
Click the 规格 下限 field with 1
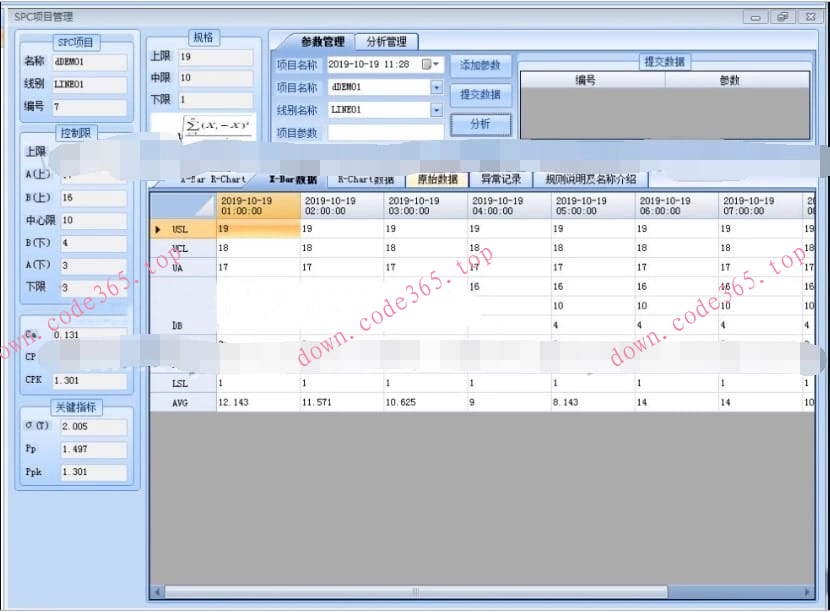coord(215,100)
